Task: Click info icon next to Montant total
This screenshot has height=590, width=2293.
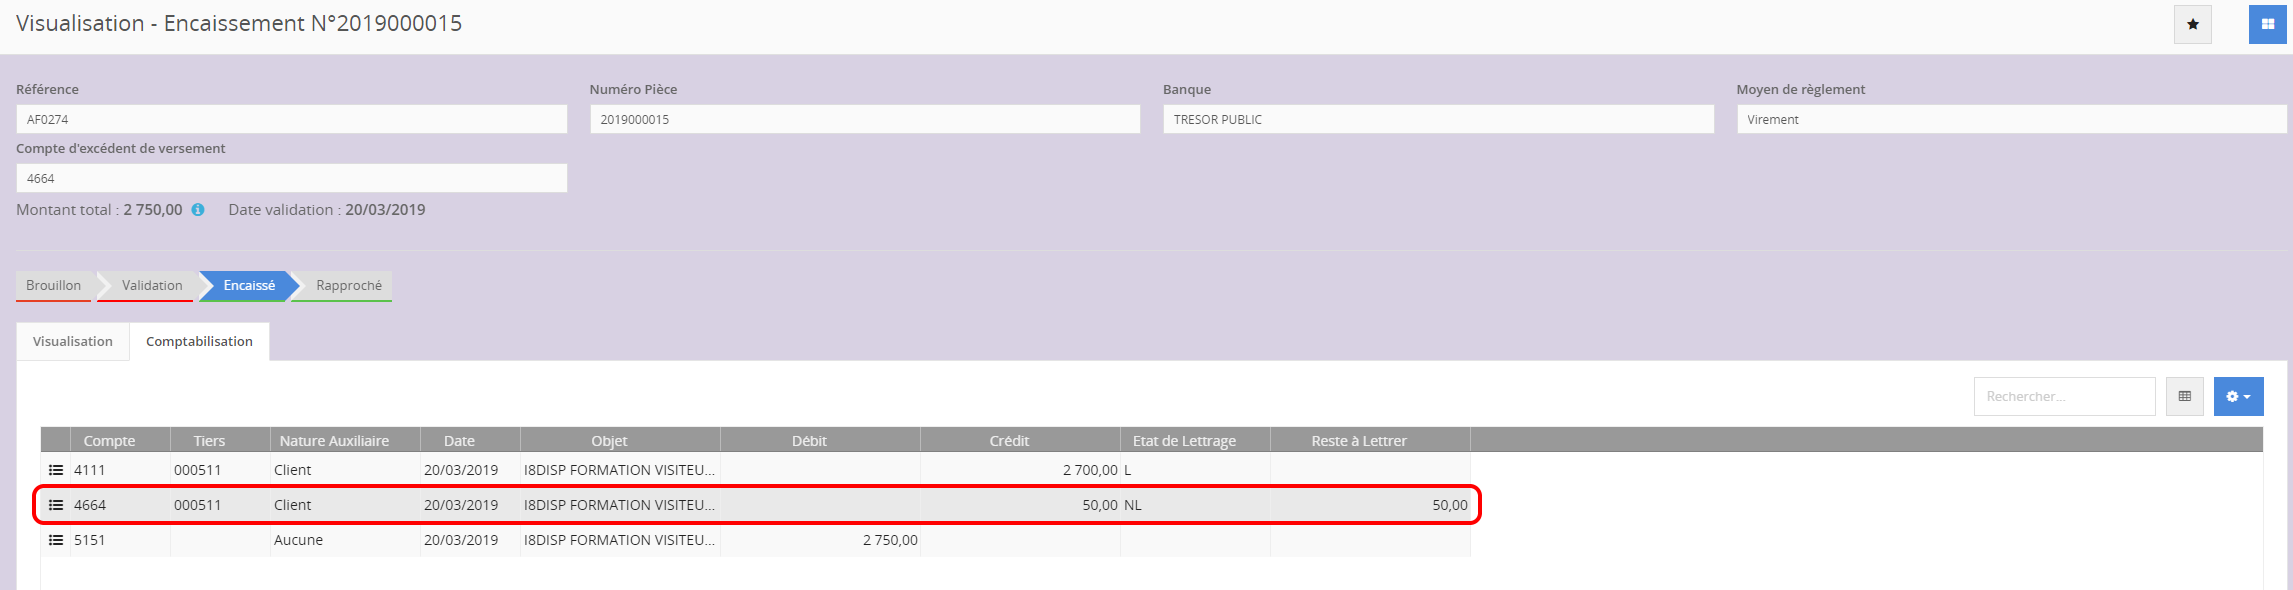Action: click(x=198, y=210)
